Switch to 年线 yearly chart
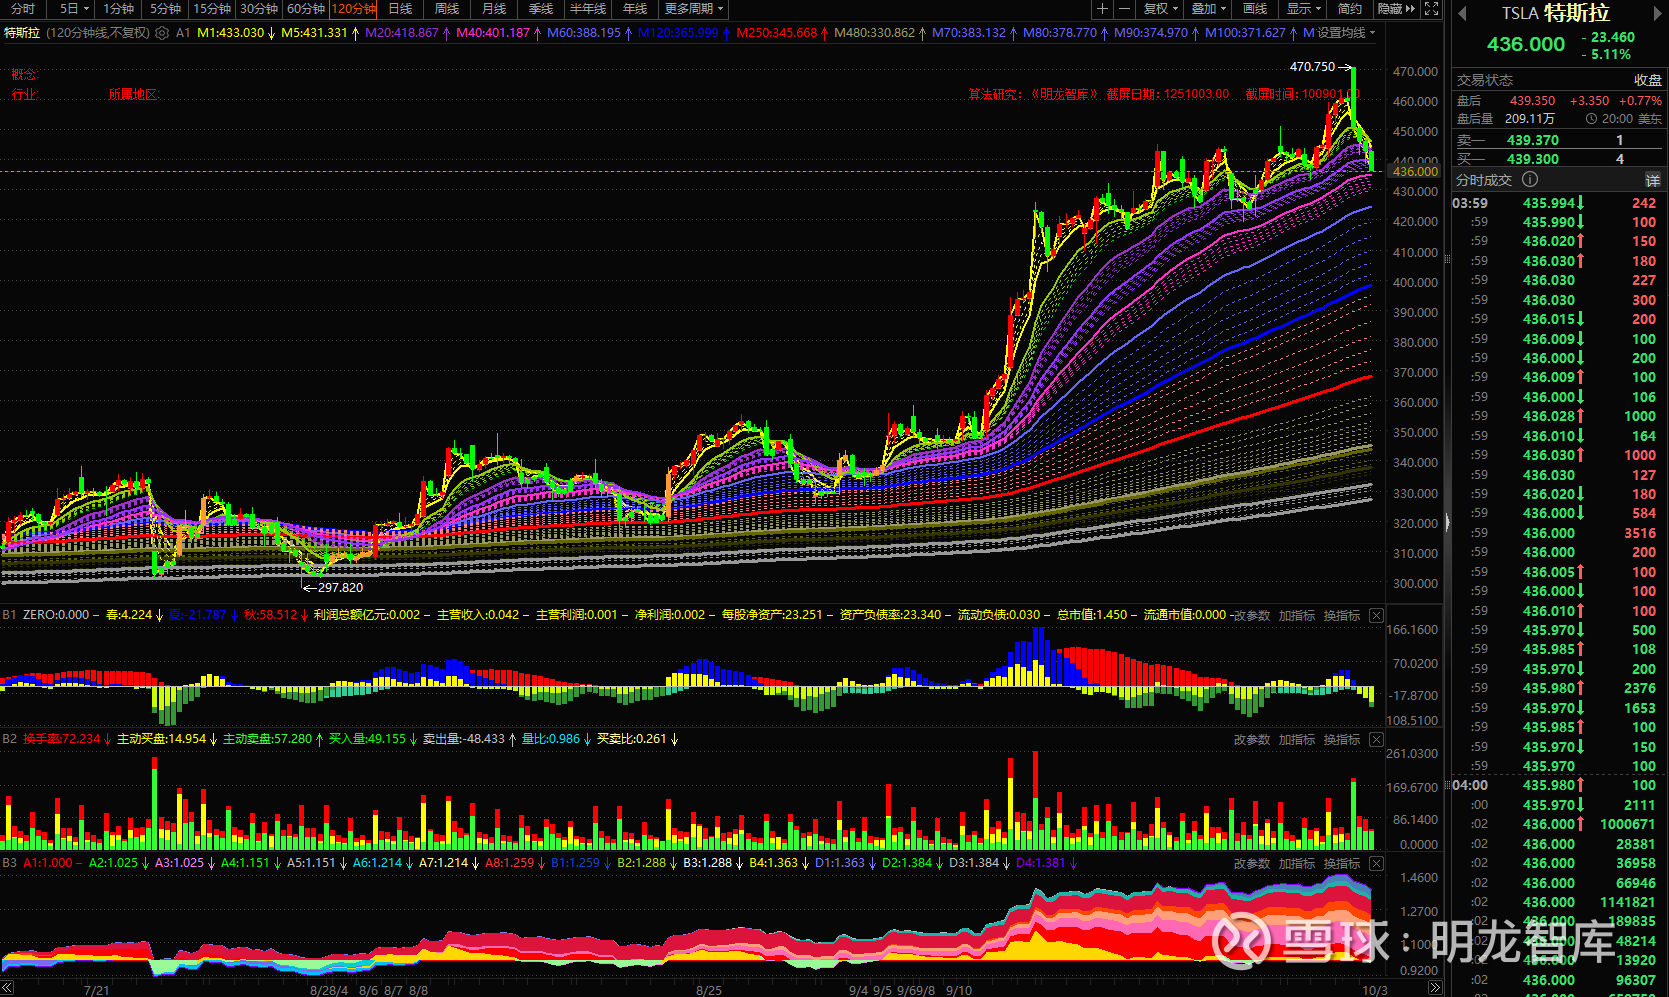 (635, 9)
